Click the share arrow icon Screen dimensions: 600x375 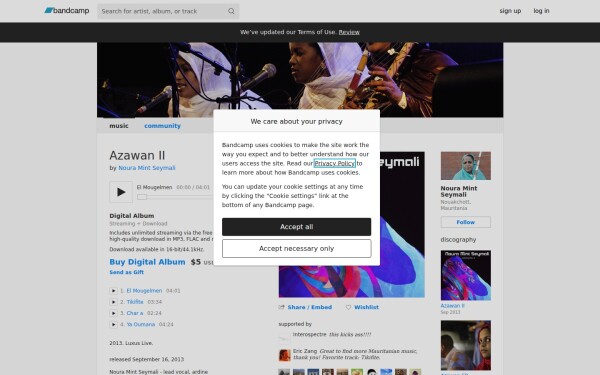tap(282, 307)
